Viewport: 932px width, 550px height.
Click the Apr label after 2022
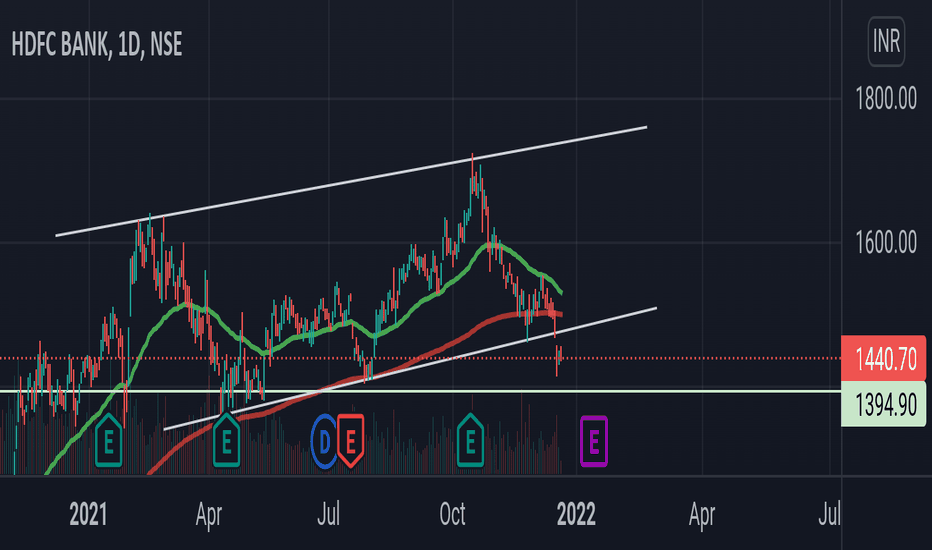coord(702,515)
